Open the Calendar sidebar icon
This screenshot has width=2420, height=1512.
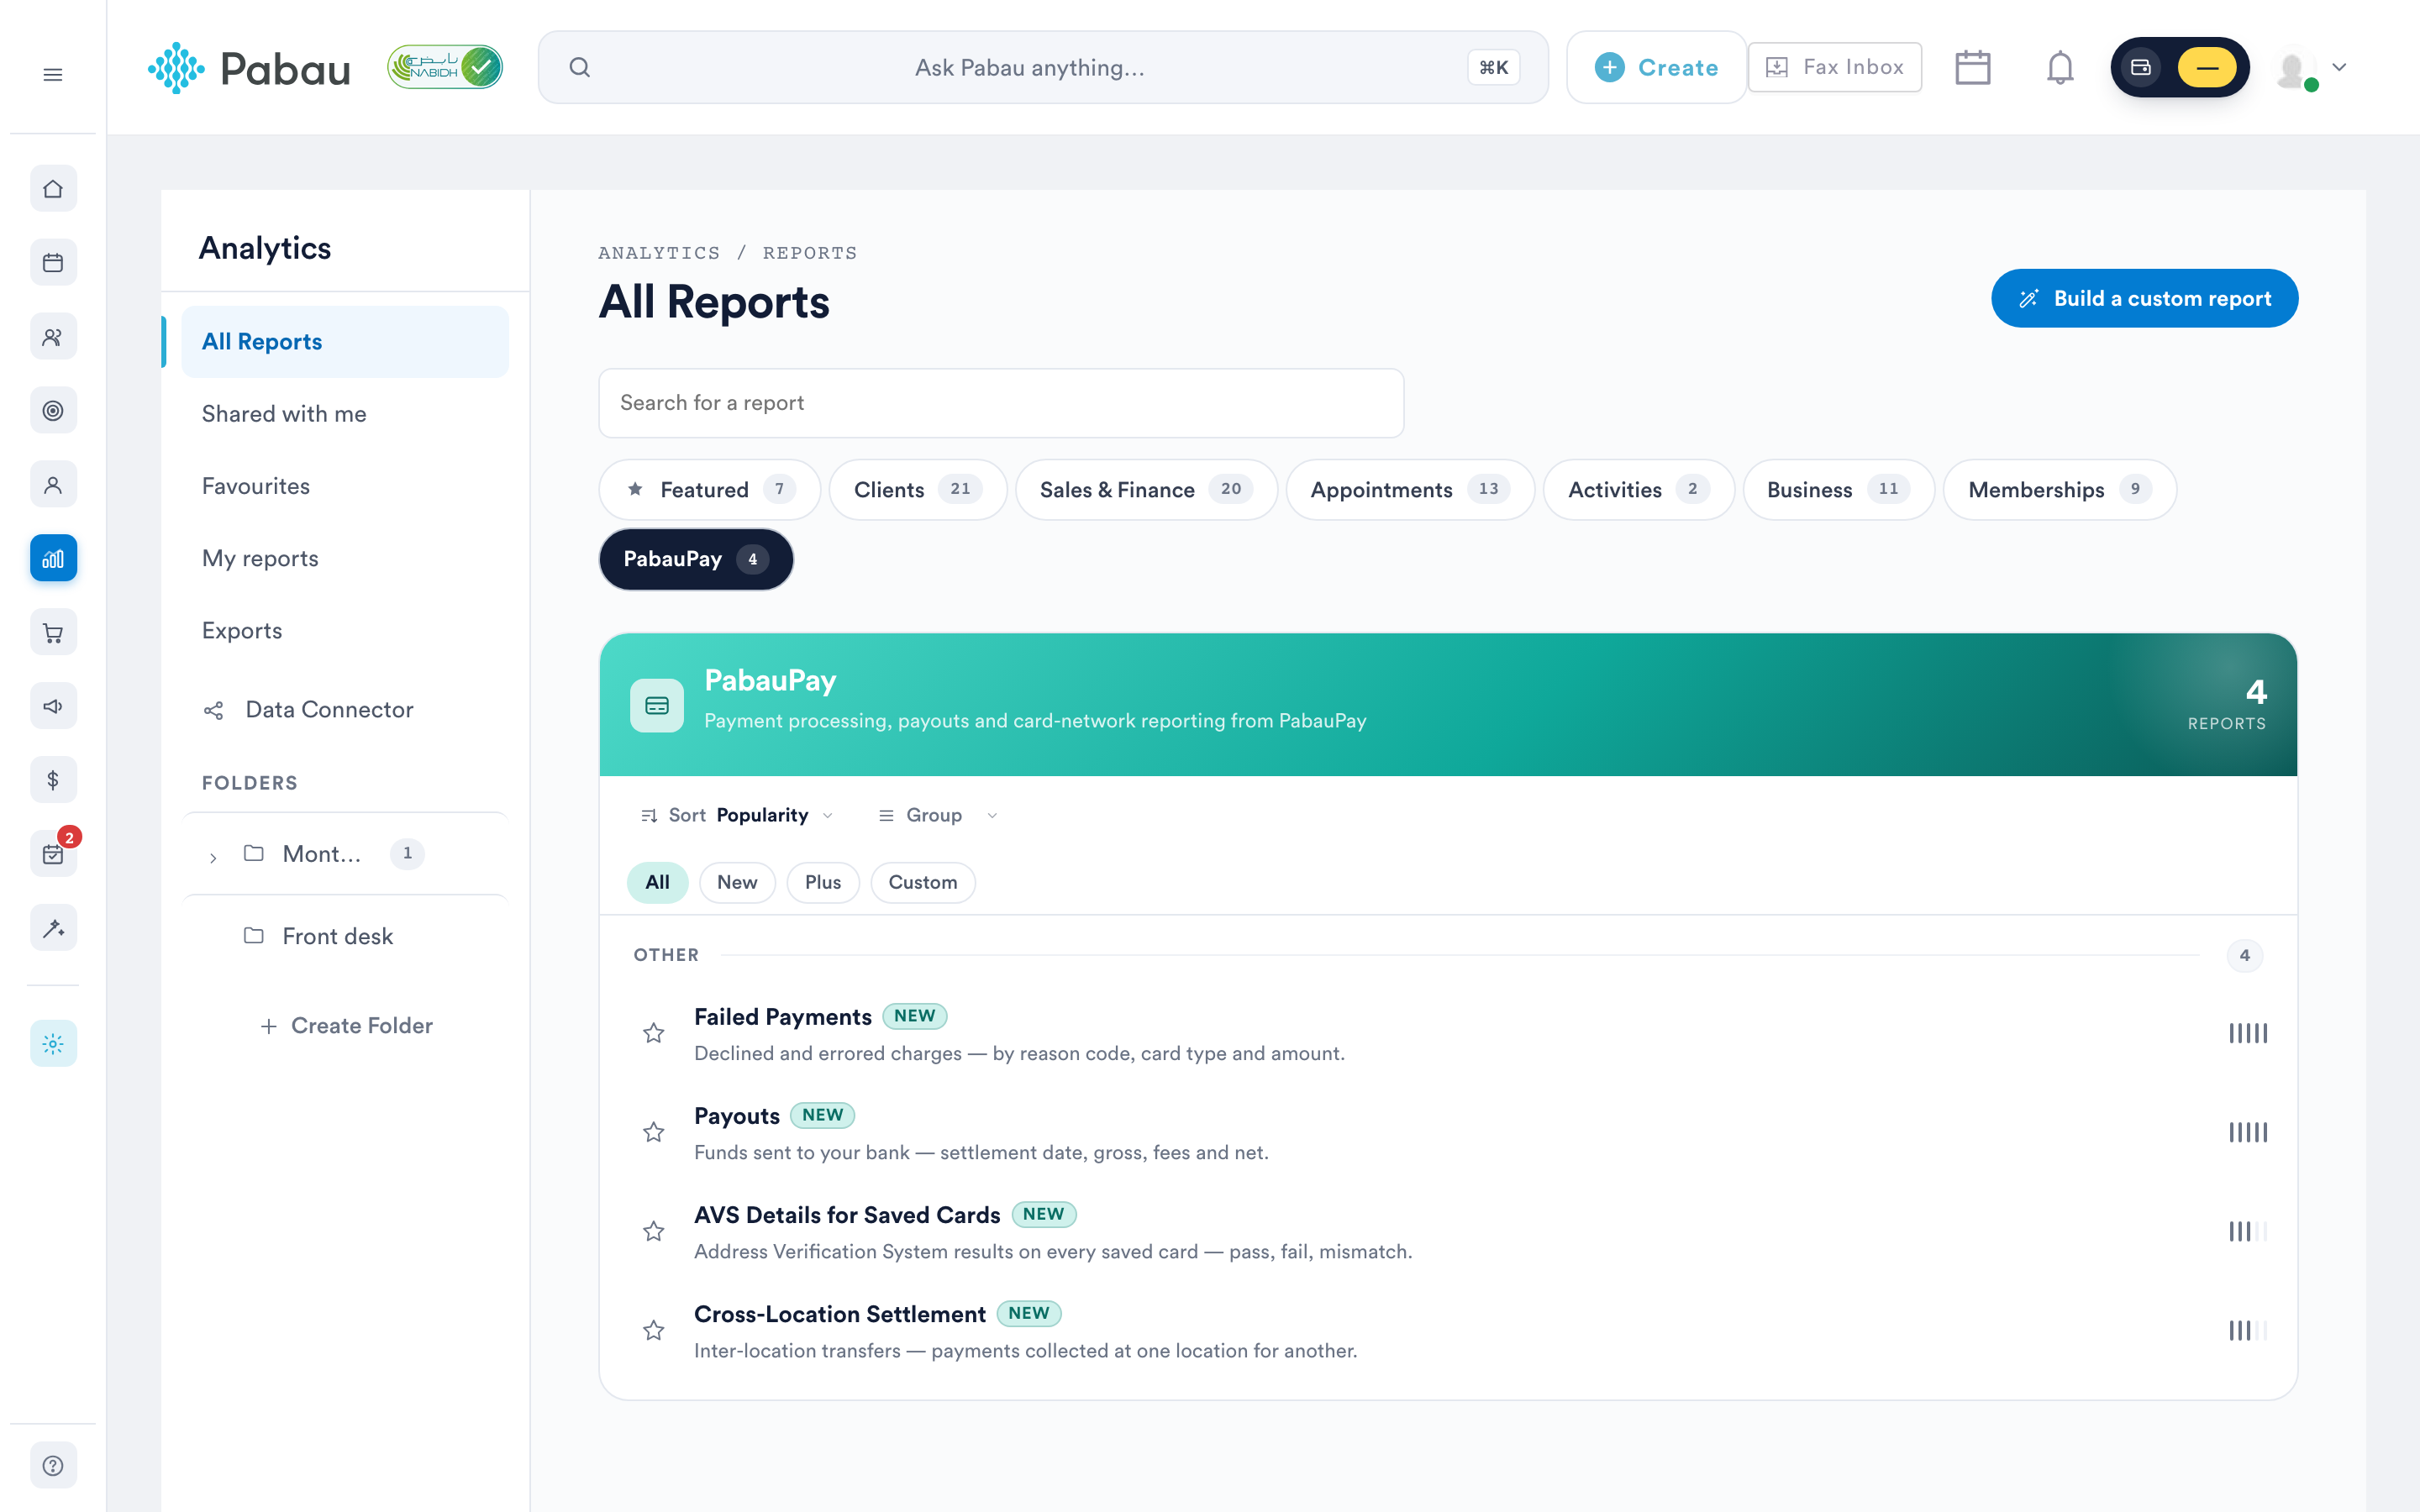click(53, 263)
